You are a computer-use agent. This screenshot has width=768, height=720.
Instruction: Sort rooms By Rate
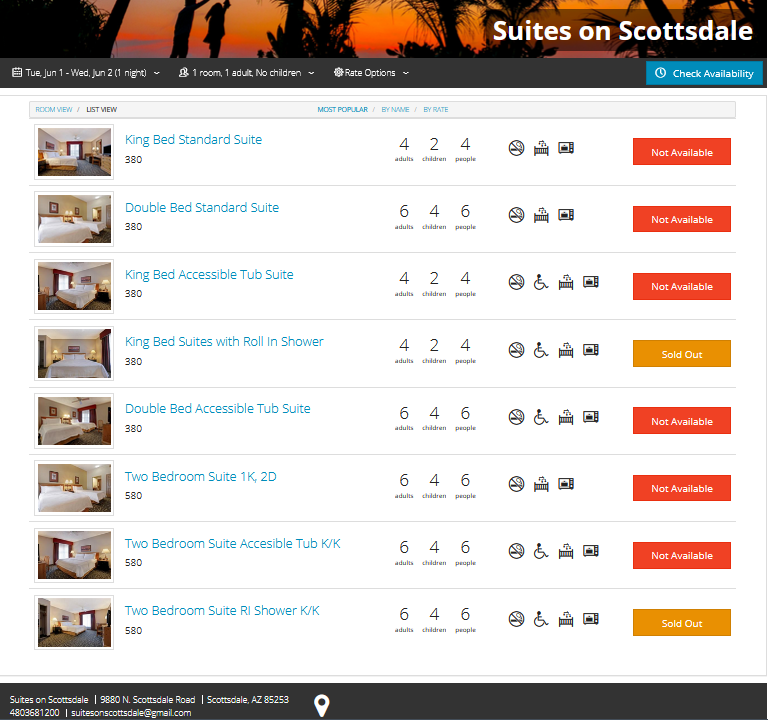(436, 110)
